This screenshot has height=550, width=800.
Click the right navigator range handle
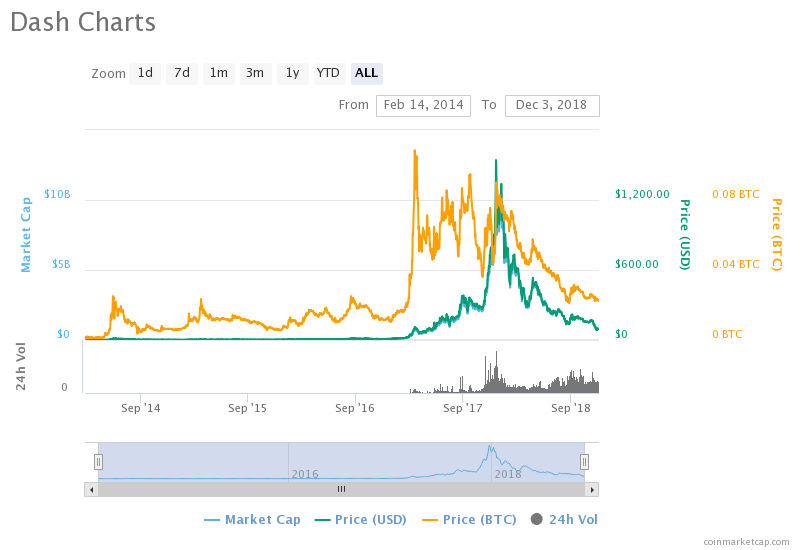click(x=584, y=461)
